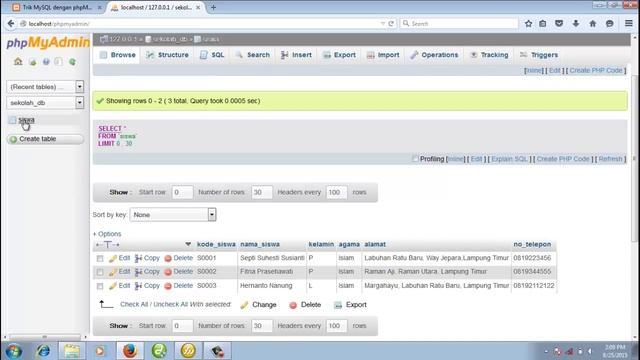Viewport: 640px width, 360px height.
Task: Edit row S0003 pencil icon
Action: [113, 286]
